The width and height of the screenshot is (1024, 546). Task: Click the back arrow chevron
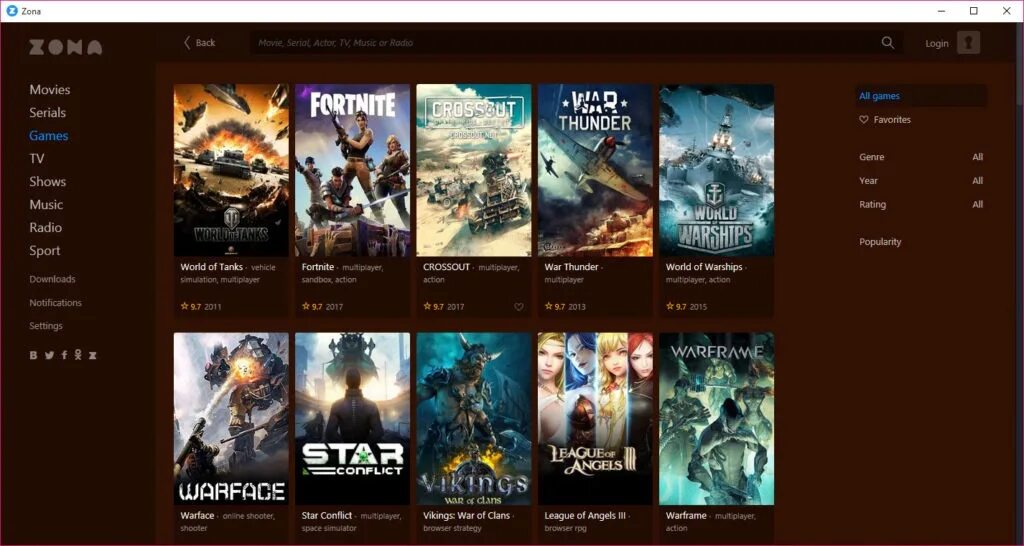[x=187, y=42]
